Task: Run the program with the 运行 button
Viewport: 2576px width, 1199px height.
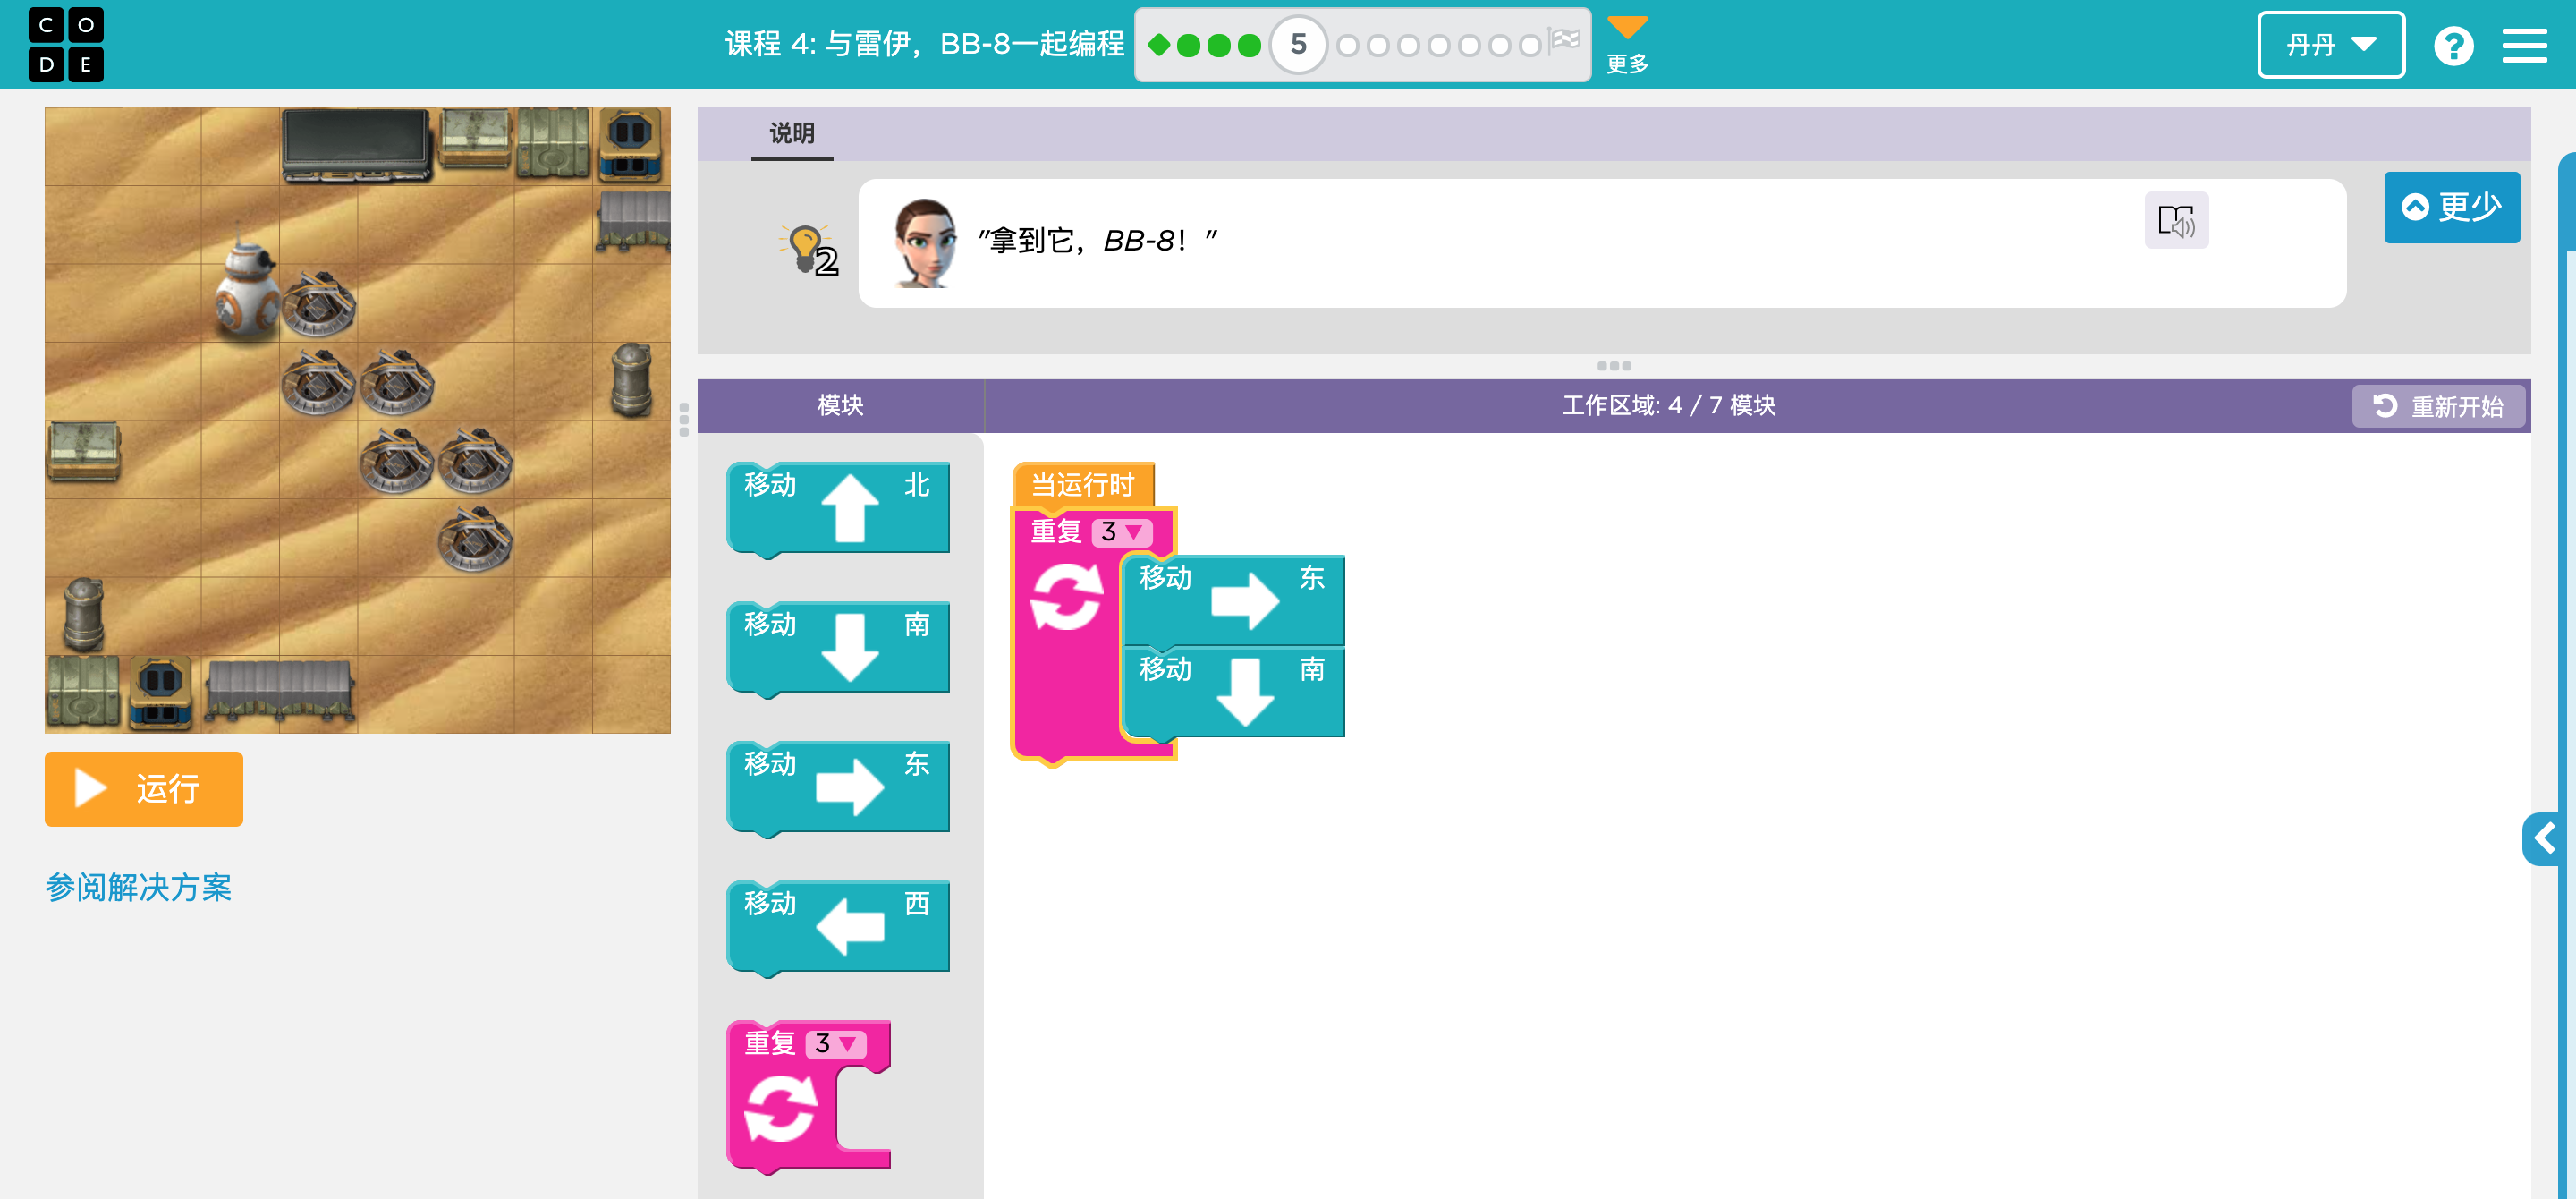Action: coord(144,789)
